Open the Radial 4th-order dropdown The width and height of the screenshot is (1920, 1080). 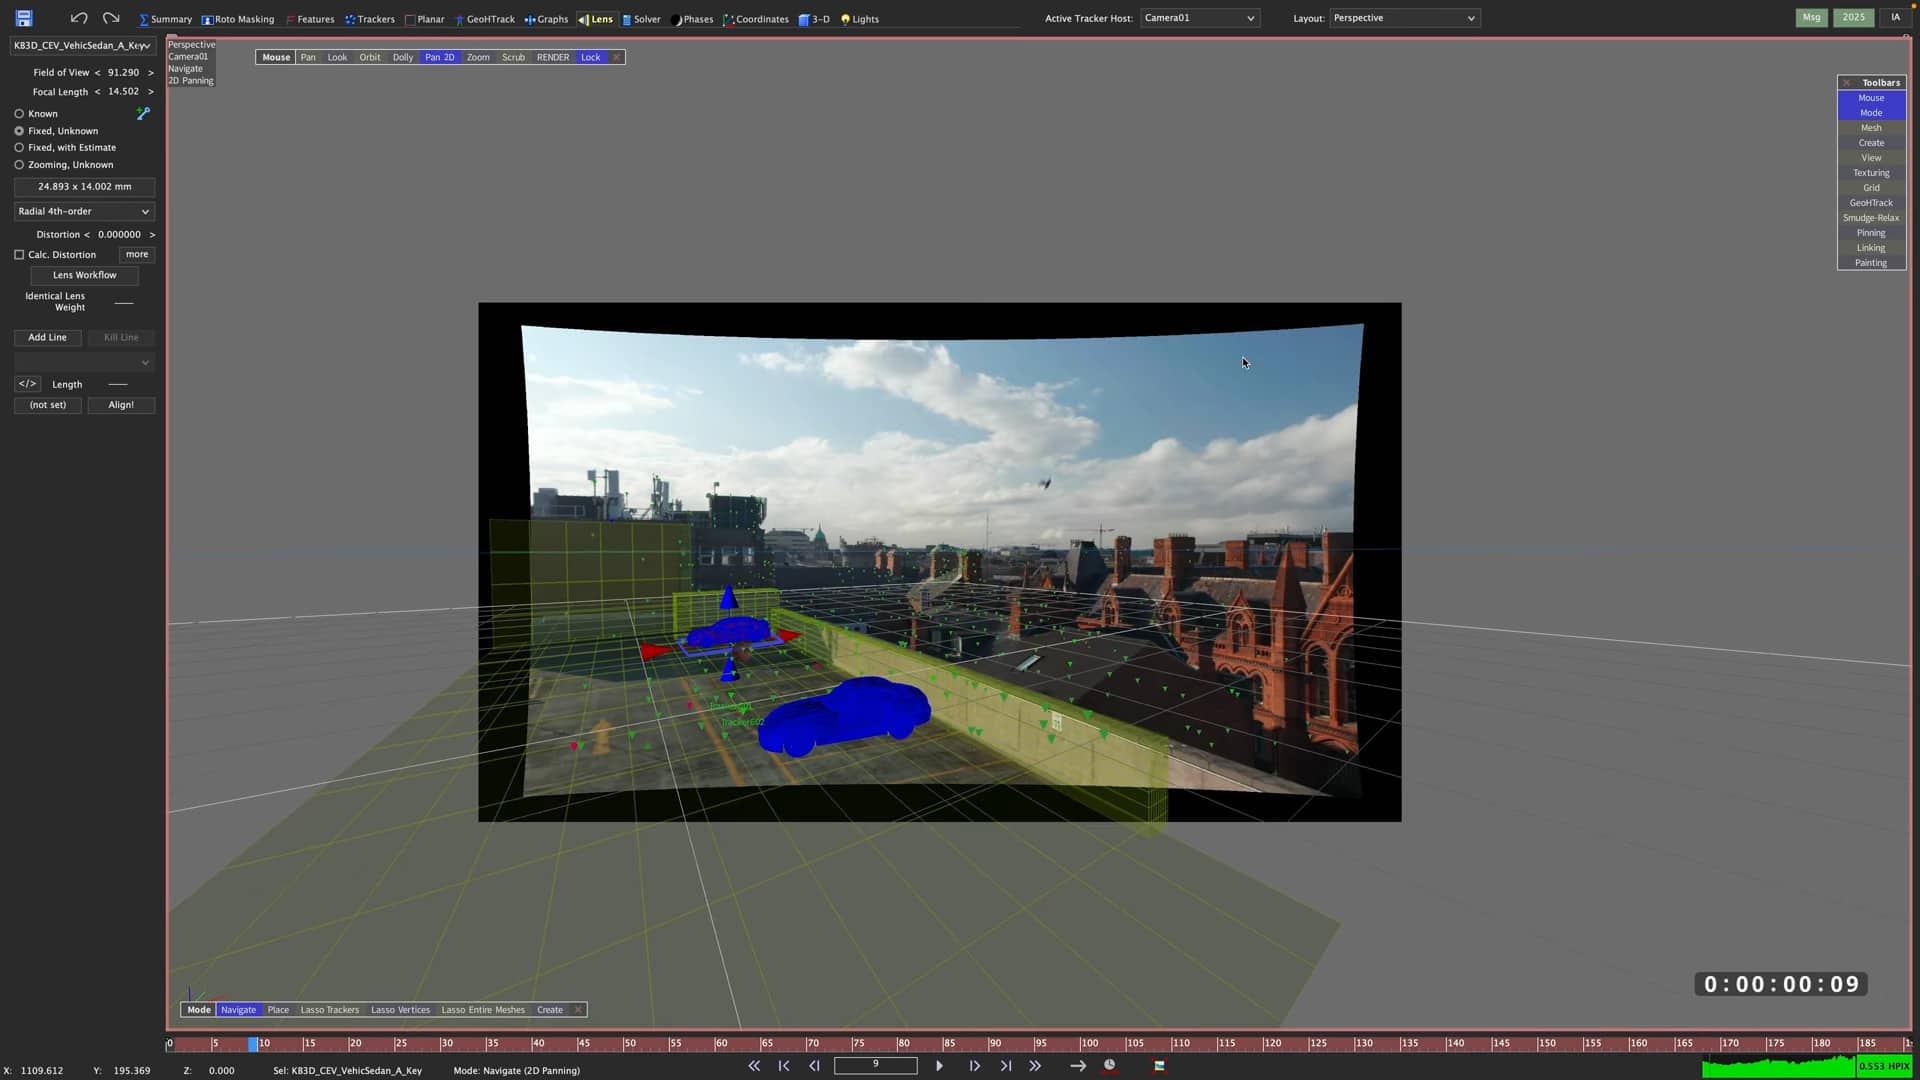84,212
